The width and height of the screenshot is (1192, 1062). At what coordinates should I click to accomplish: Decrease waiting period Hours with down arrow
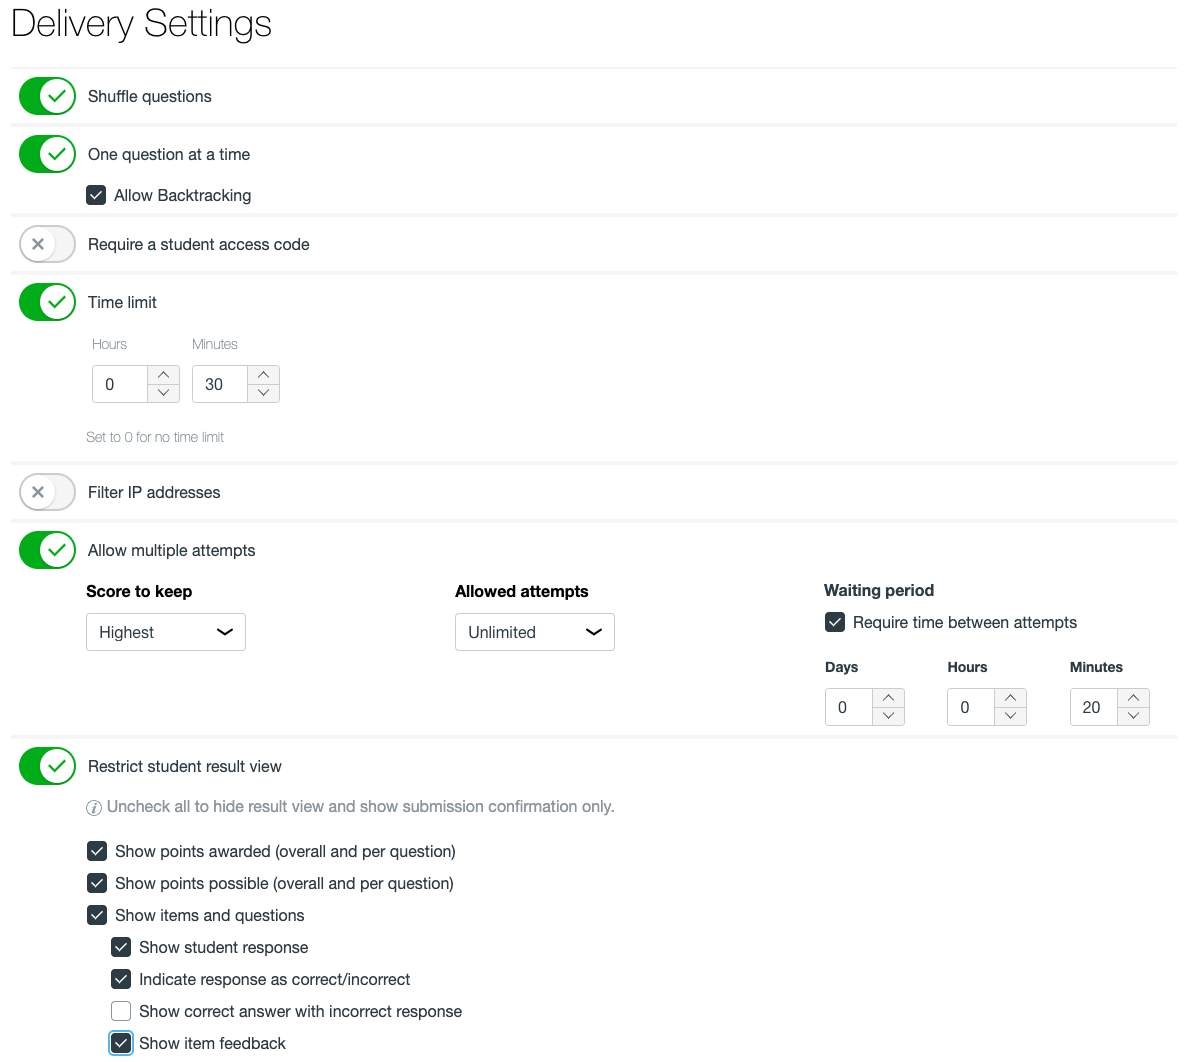click(x=1010, y=716)
